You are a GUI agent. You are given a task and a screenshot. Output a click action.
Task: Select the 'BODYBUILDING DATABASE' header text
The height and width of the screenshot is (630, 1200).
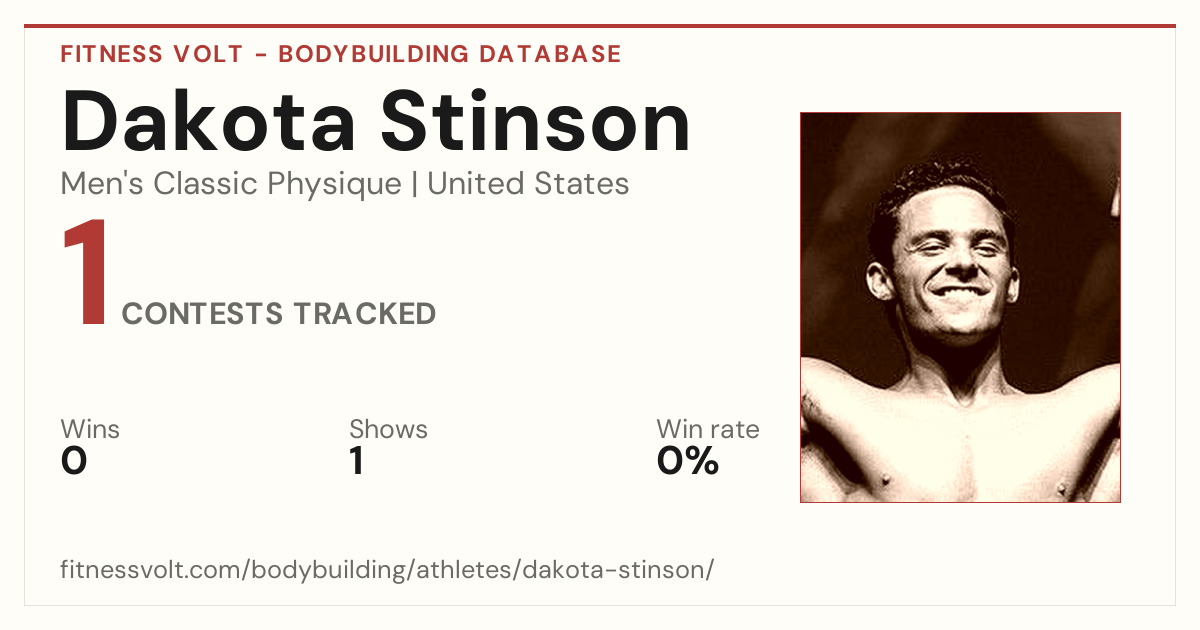(450, 54)
